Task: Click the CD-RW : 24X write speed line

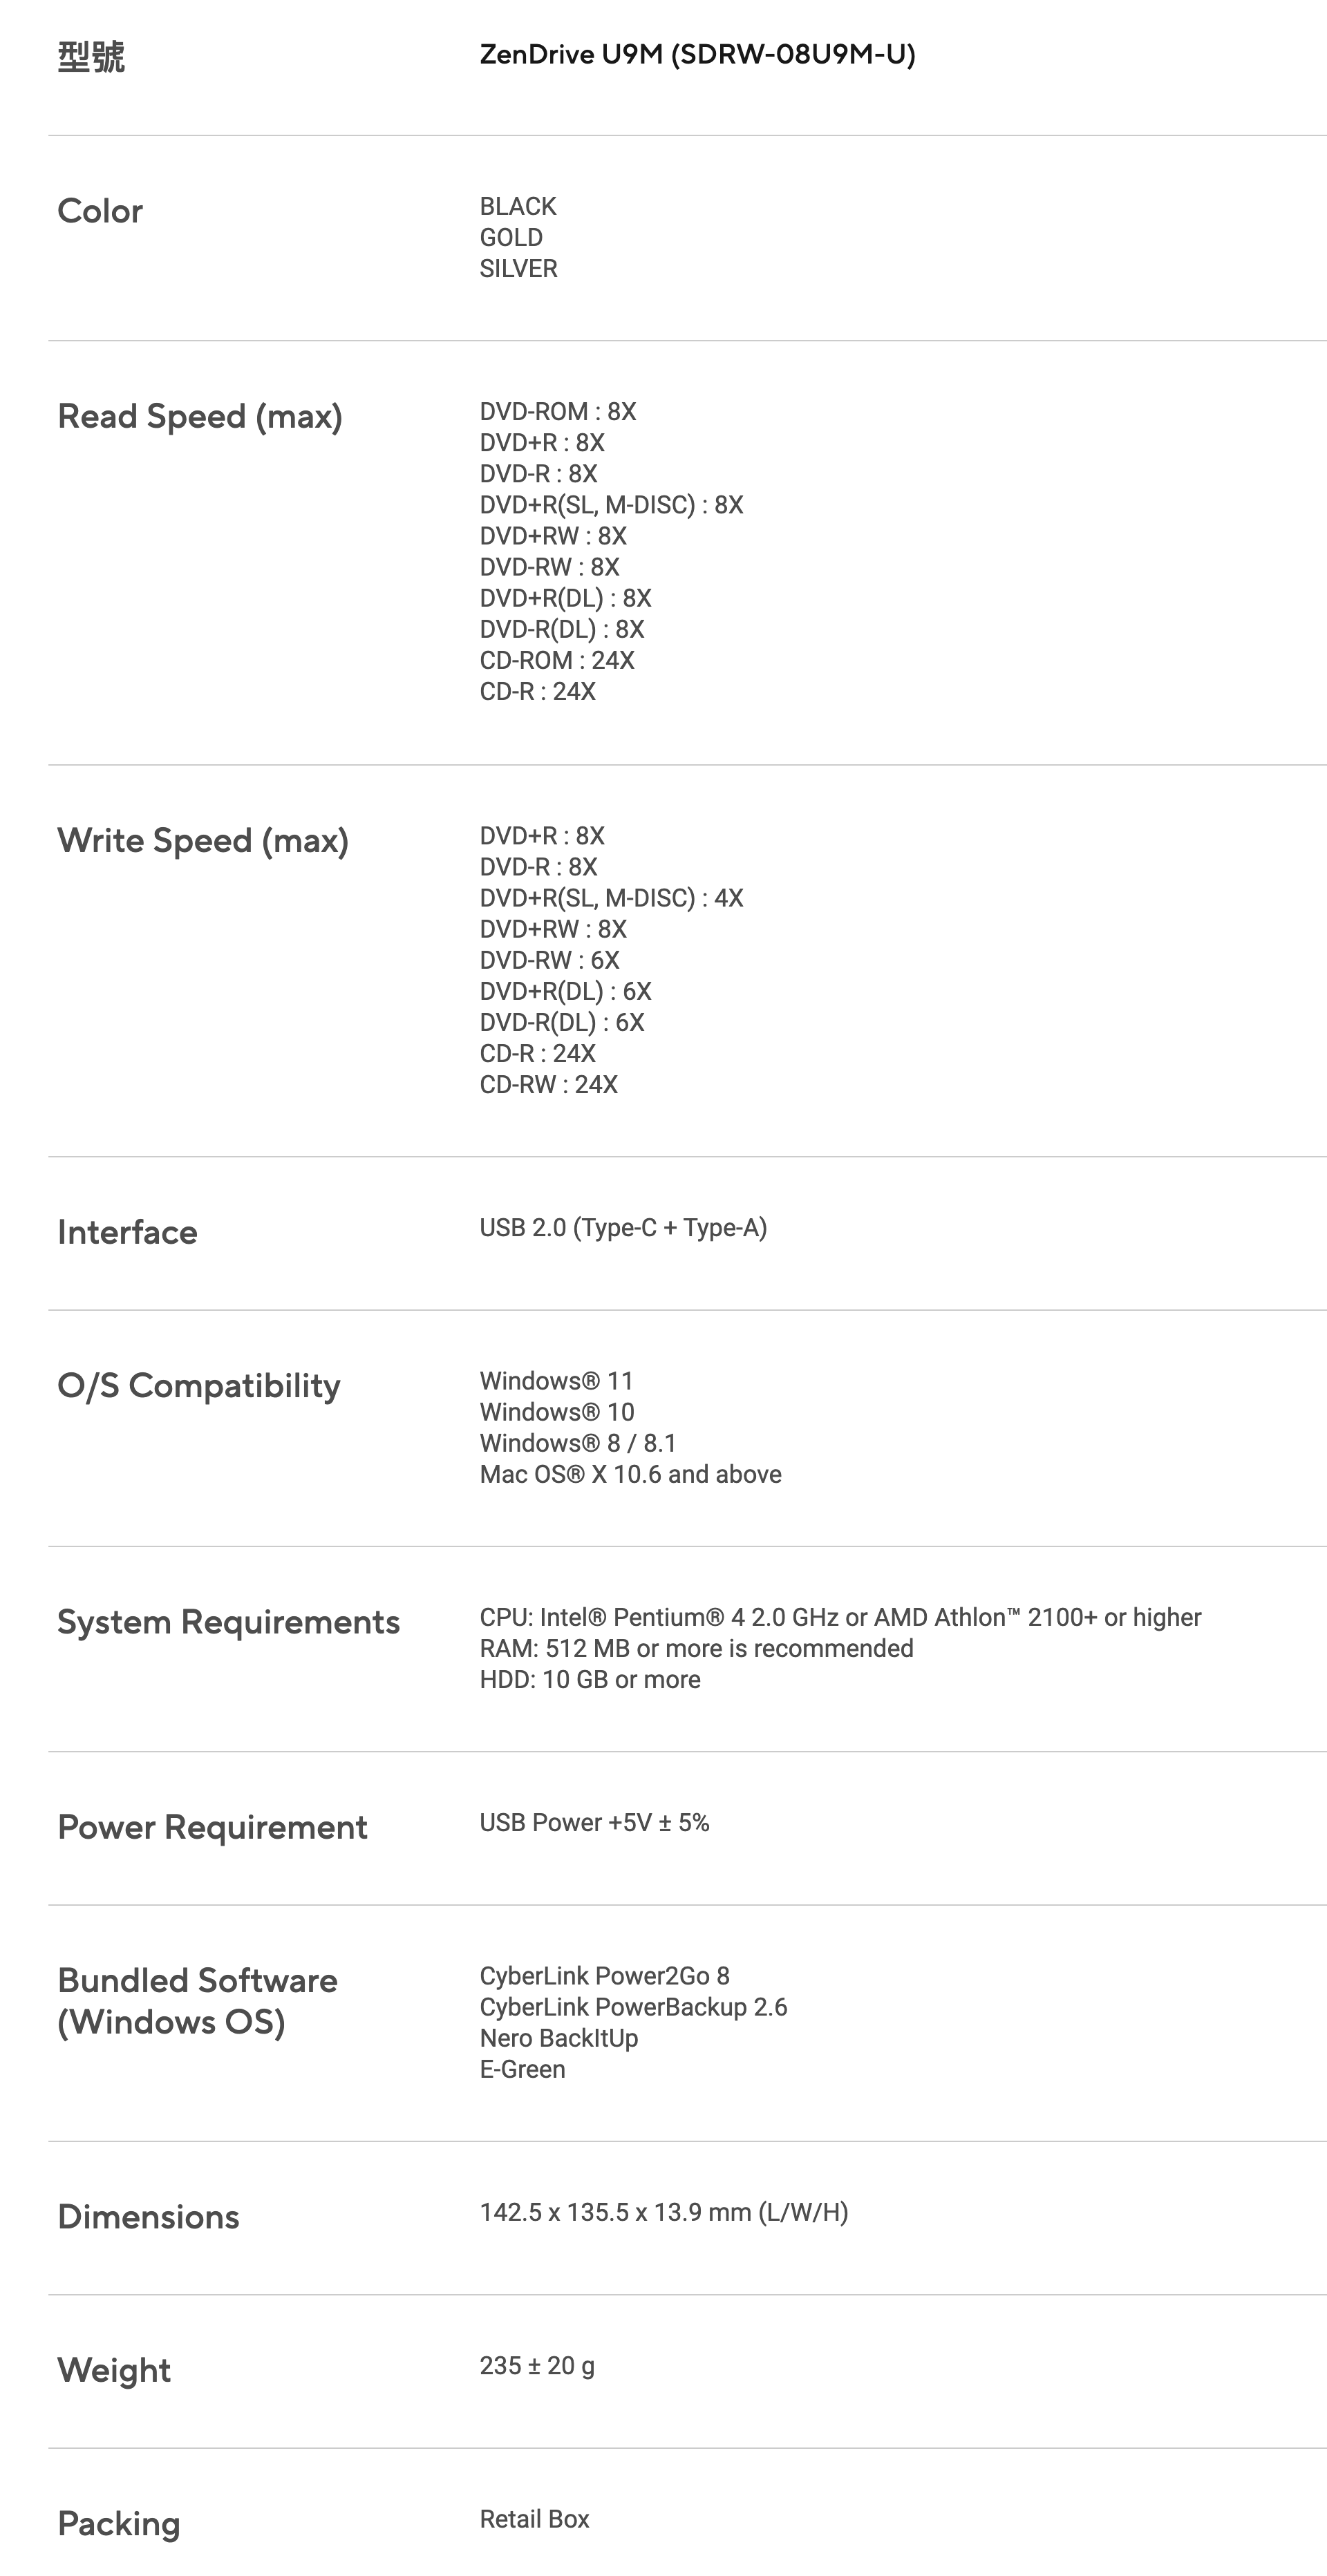Action: pyautogui.click(x=548, y=1085)
